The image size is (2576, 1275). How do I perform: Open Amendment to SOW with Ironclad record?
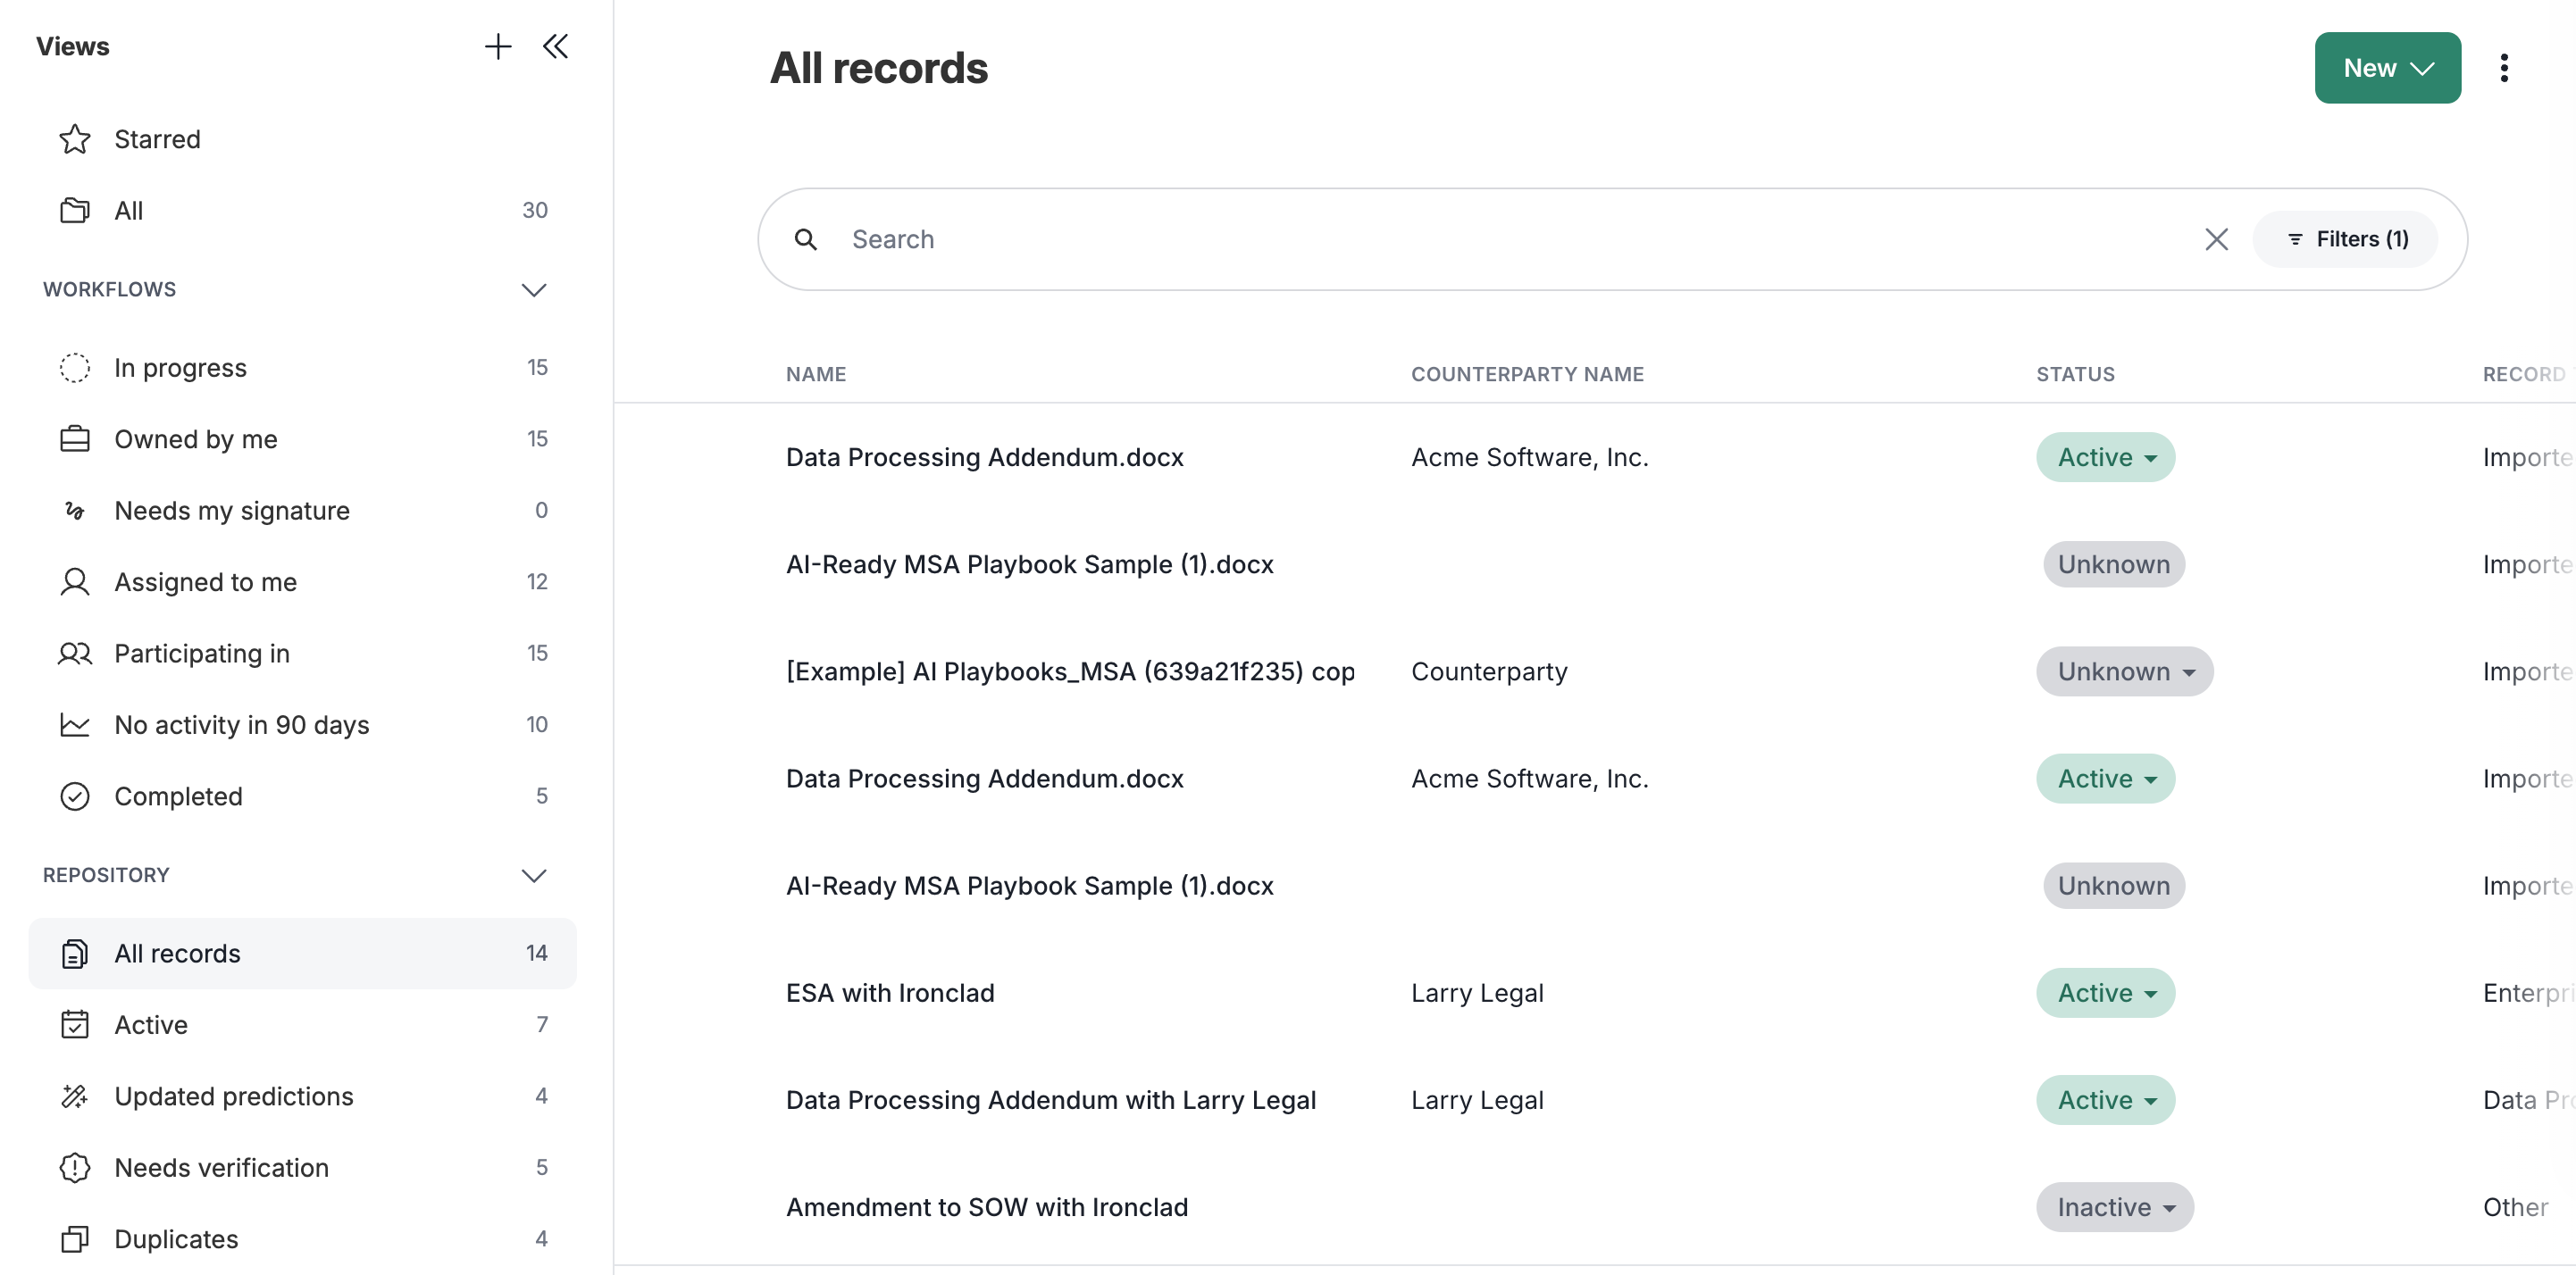(x=987, y=1207)
